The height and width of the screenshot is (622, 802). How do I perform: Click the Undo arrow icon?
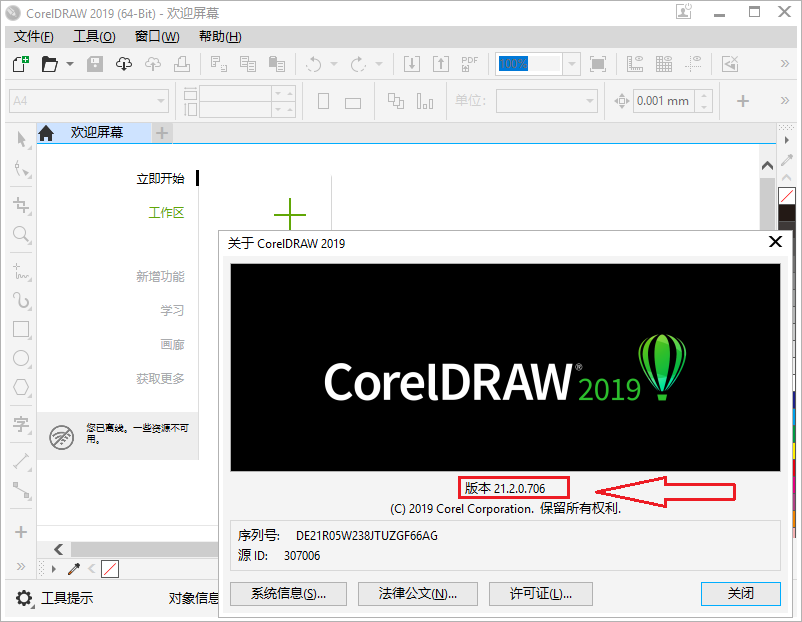314,64
